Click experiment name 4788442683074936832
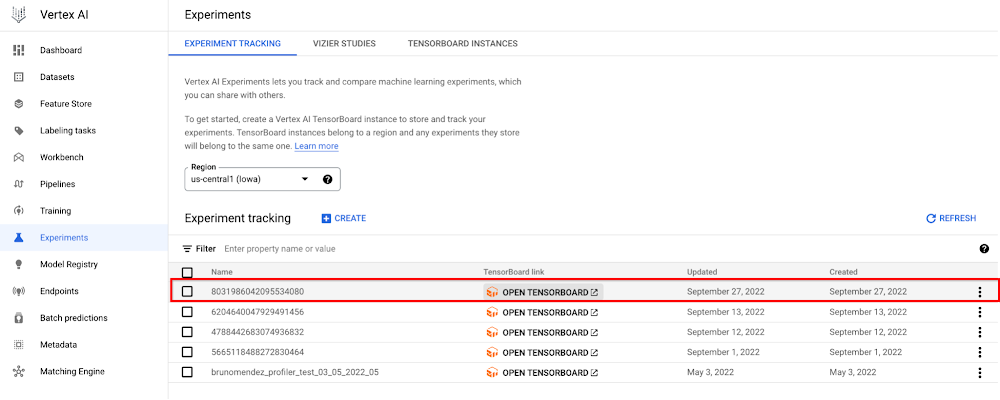This screenshot has width=1000, height=400. coord(257,332)
